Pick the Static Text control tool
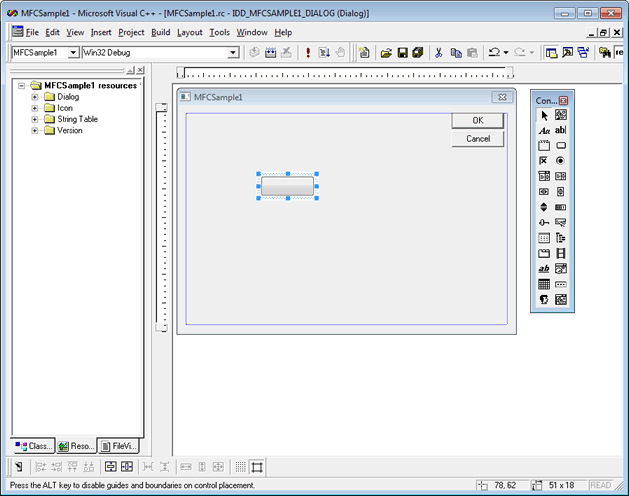This screenshot has width=629, height=496. click(x=544, y=130)
